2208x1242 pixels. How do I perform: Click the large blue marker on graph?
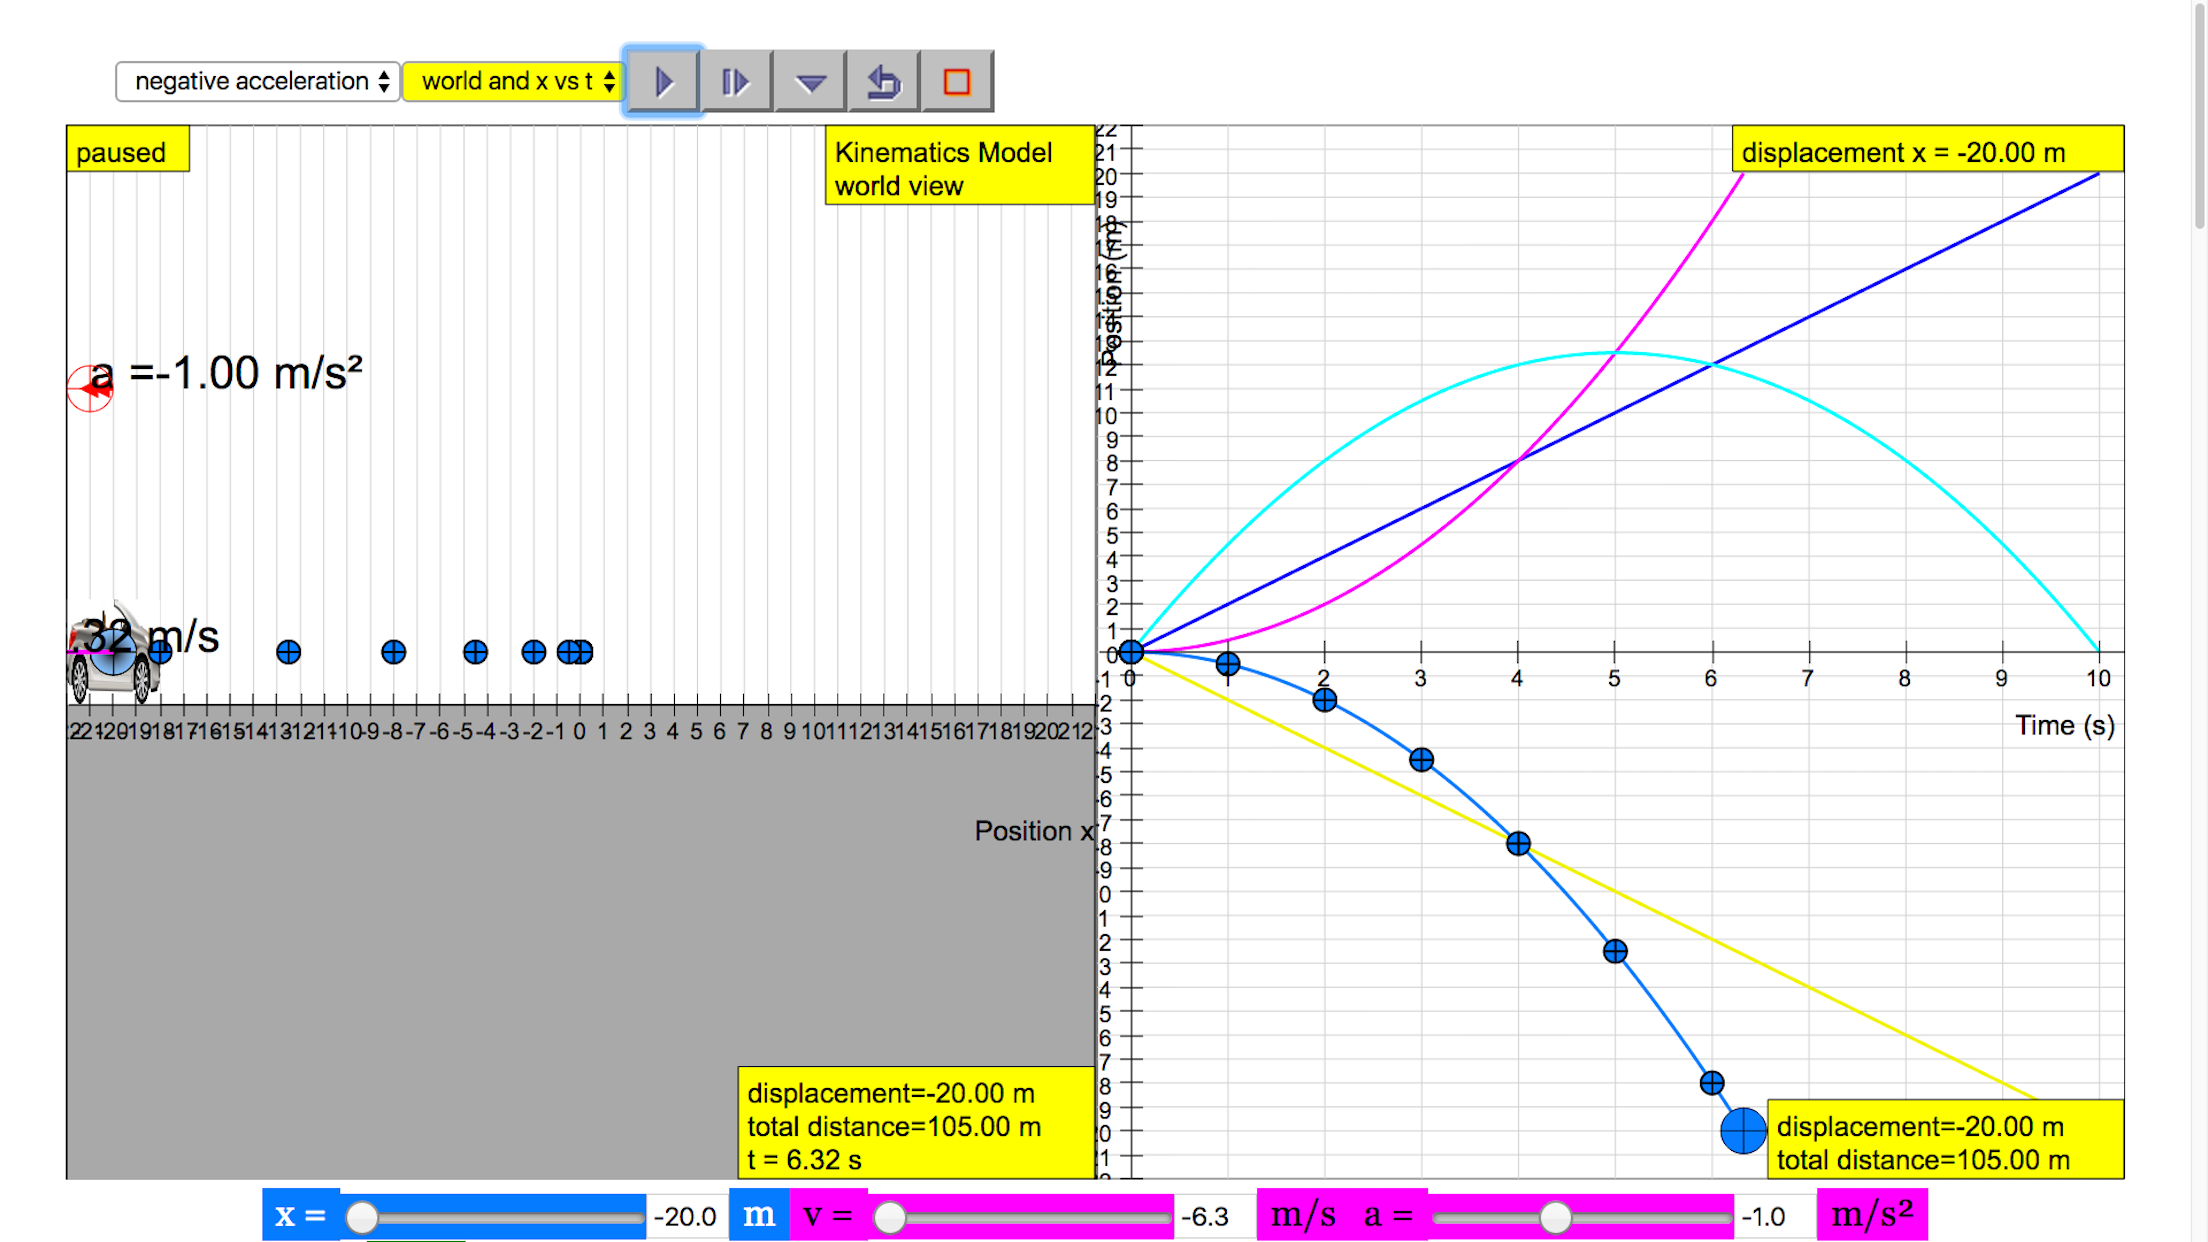pyautogui.click(x=1742, y=1130)
